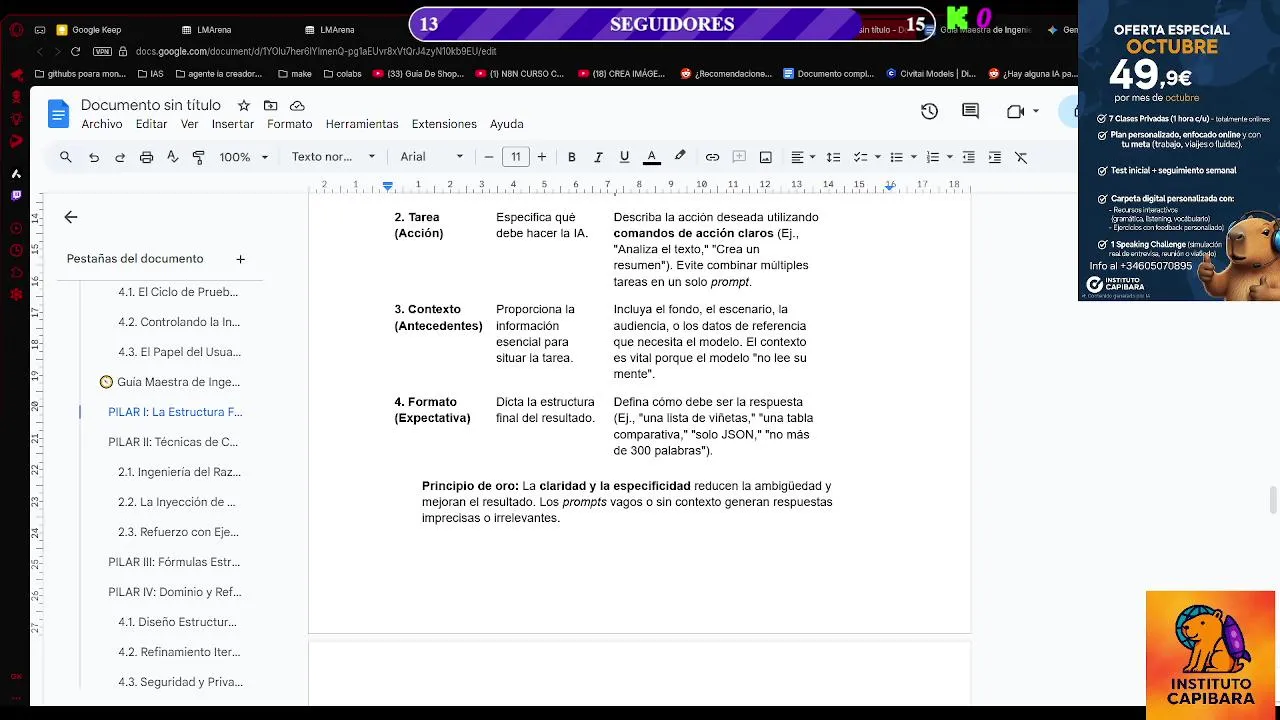The height and width of the screenshot is (720, 1280).
Task: Open the Arial font dropdown
Action: click(x=432, y=157)
